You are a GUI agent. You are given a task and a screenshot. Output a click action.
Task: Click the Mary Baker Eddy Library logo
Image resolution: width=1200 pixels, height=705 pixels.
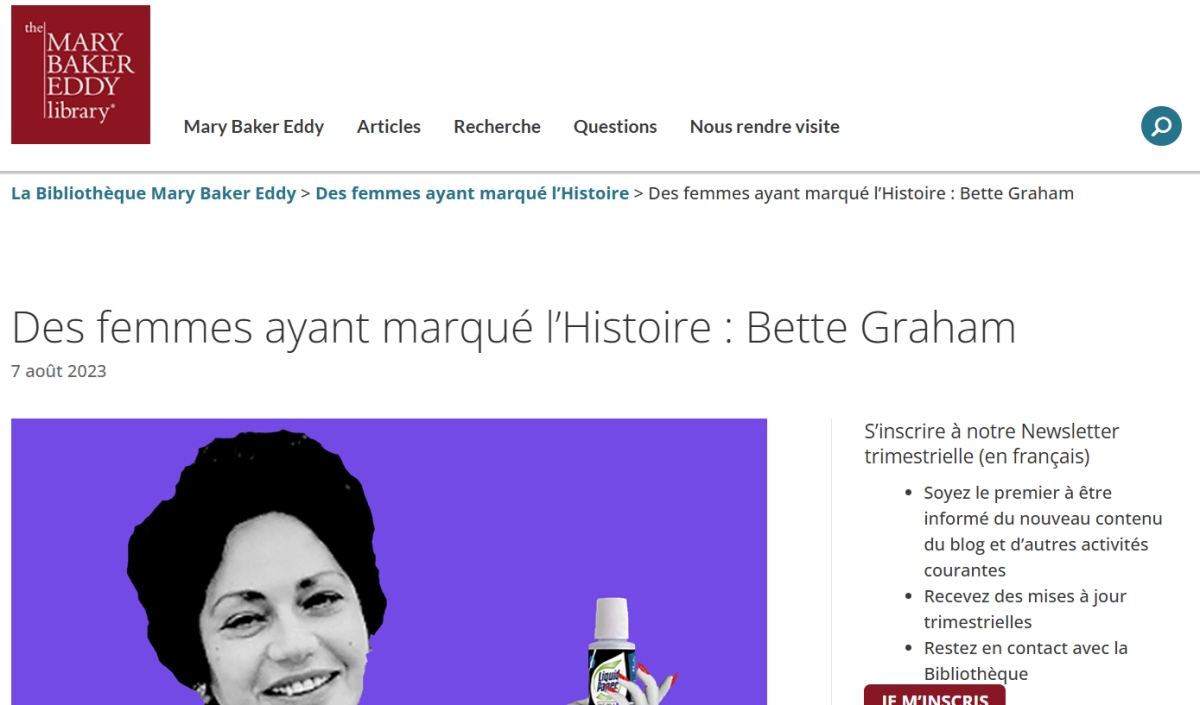point(81,75)
